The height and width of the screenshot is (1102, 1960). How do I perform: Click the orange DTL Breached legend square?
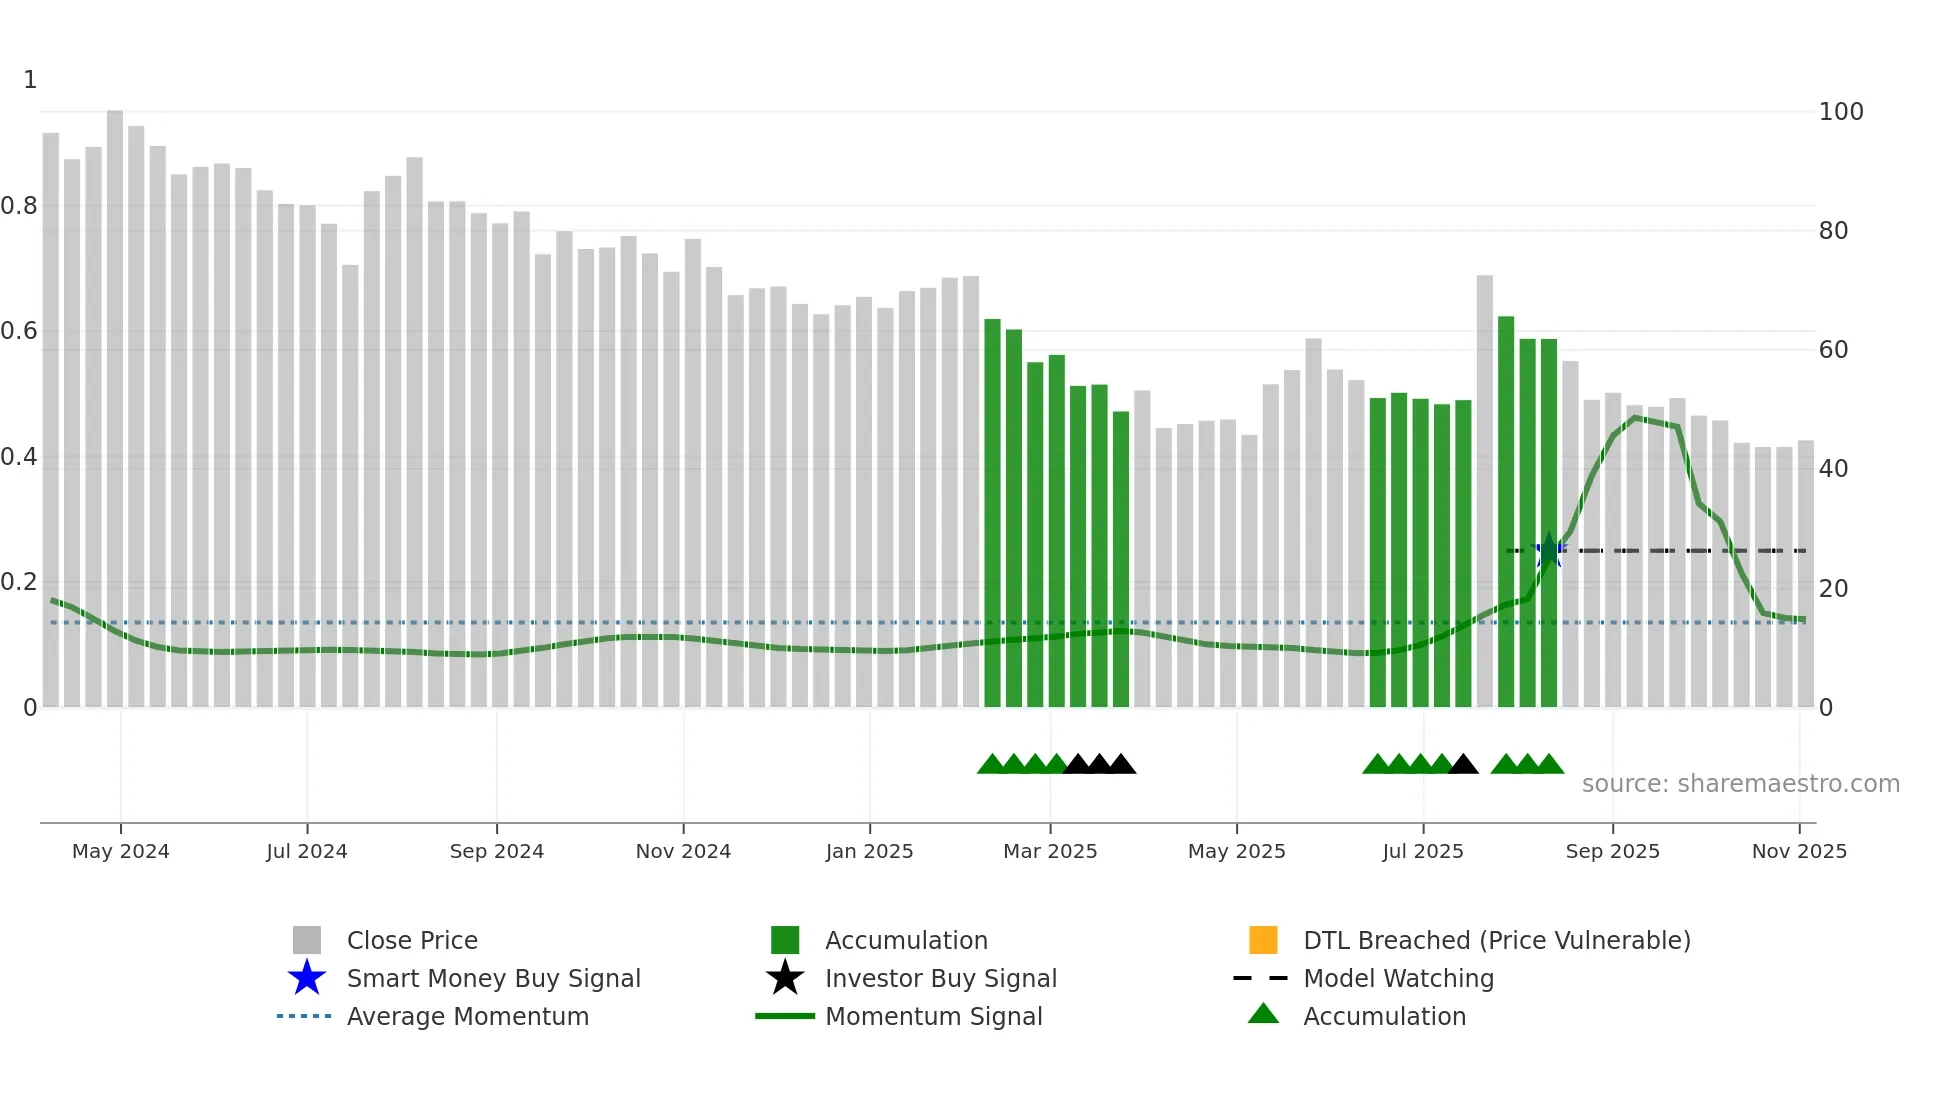pyautogui.click(x=1263, y=940)
